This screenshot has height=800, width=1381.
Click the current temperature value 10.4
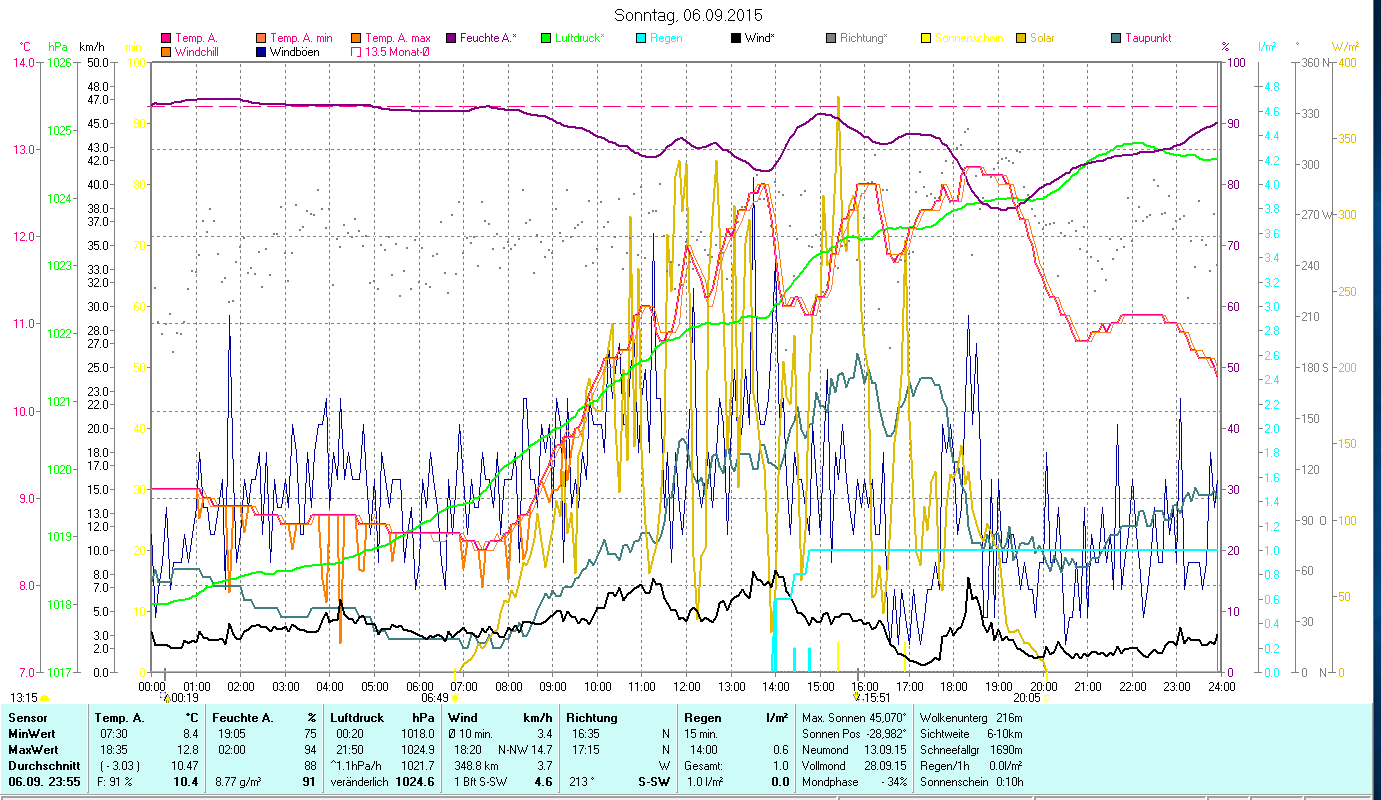[x=185, y=782]
